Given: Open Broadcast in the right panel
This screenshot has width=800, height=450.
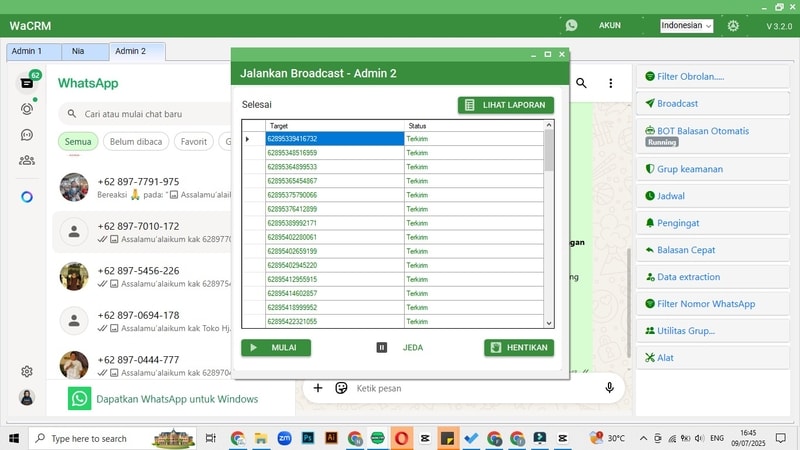Looking at the screenshot, I should point(713,104).
